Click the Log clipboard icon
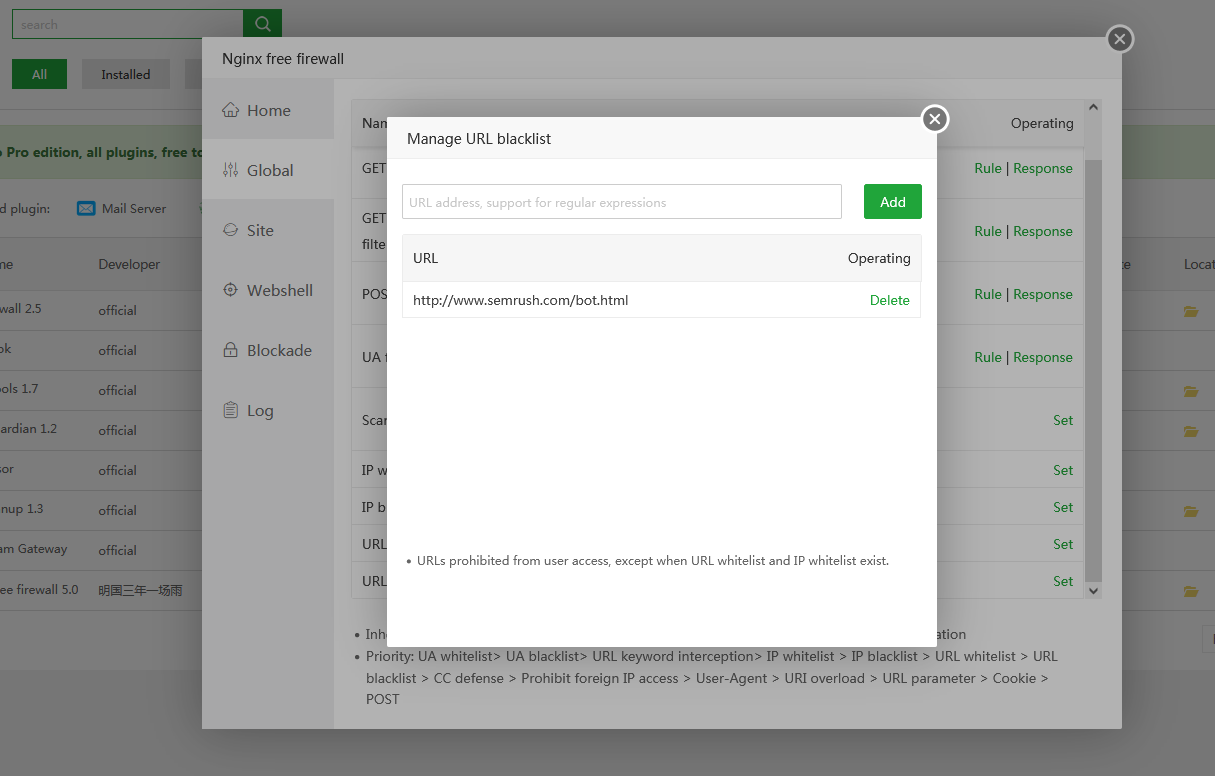The height and width of the screenshot is (776, 1215). tap(231, 410)
